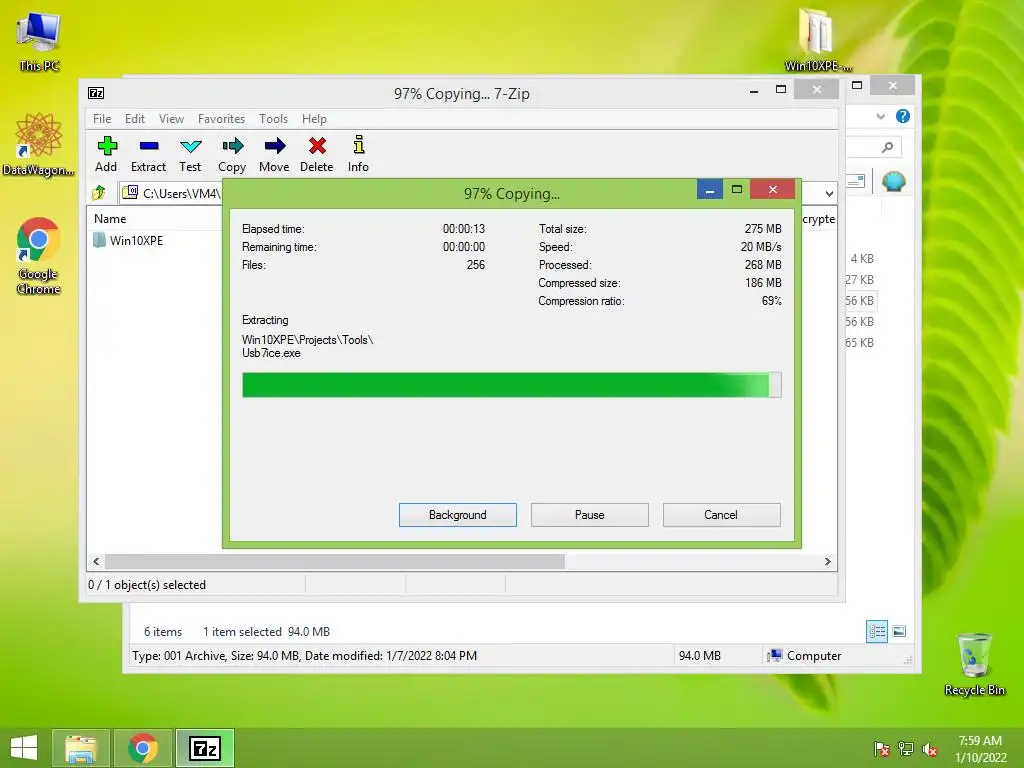The width and height of the screenshot is (1024, 768).
Task: Expand the Explorer ribbon chevron
Action: [x=880, y=116]
